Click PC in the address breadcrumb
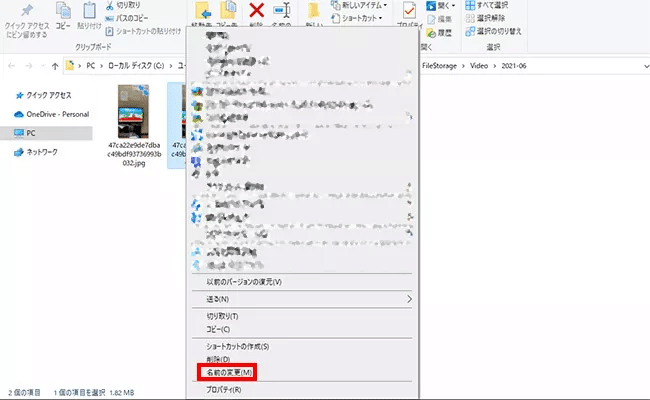Viewport: 650px width, 400px height. 90,66
